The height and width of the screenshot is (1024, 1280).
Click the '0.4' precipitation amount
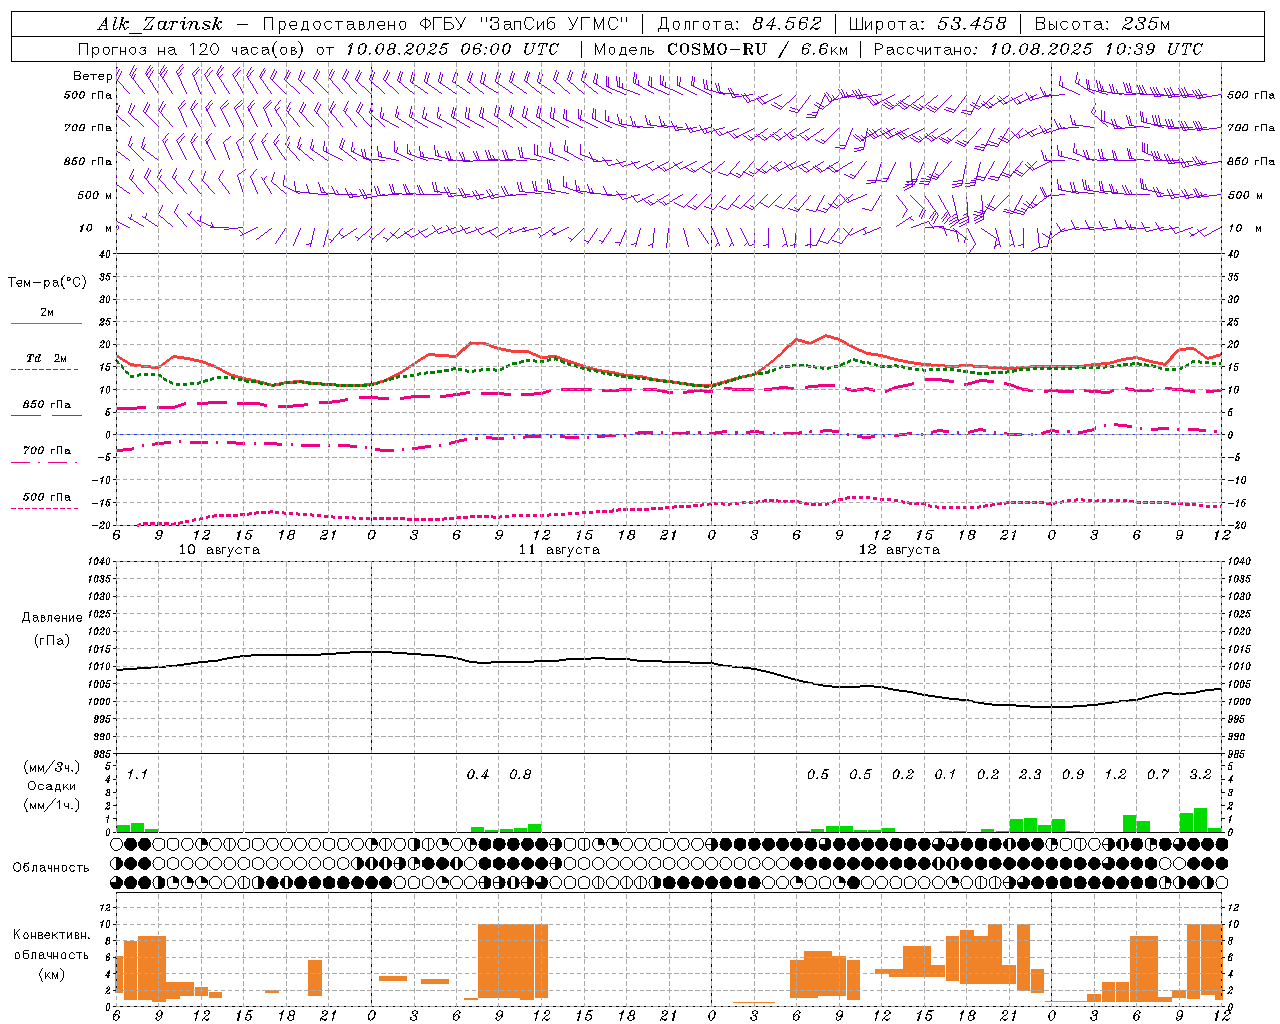[478, 775]
